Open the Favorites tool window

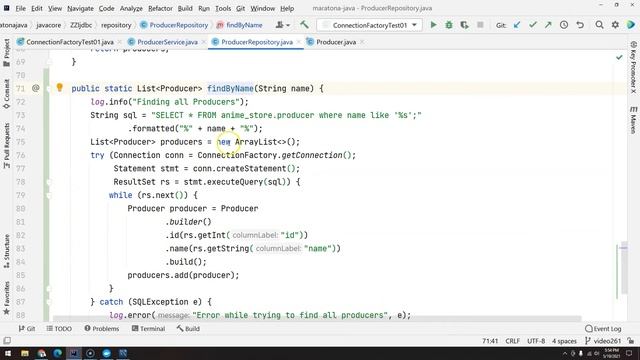6,298
